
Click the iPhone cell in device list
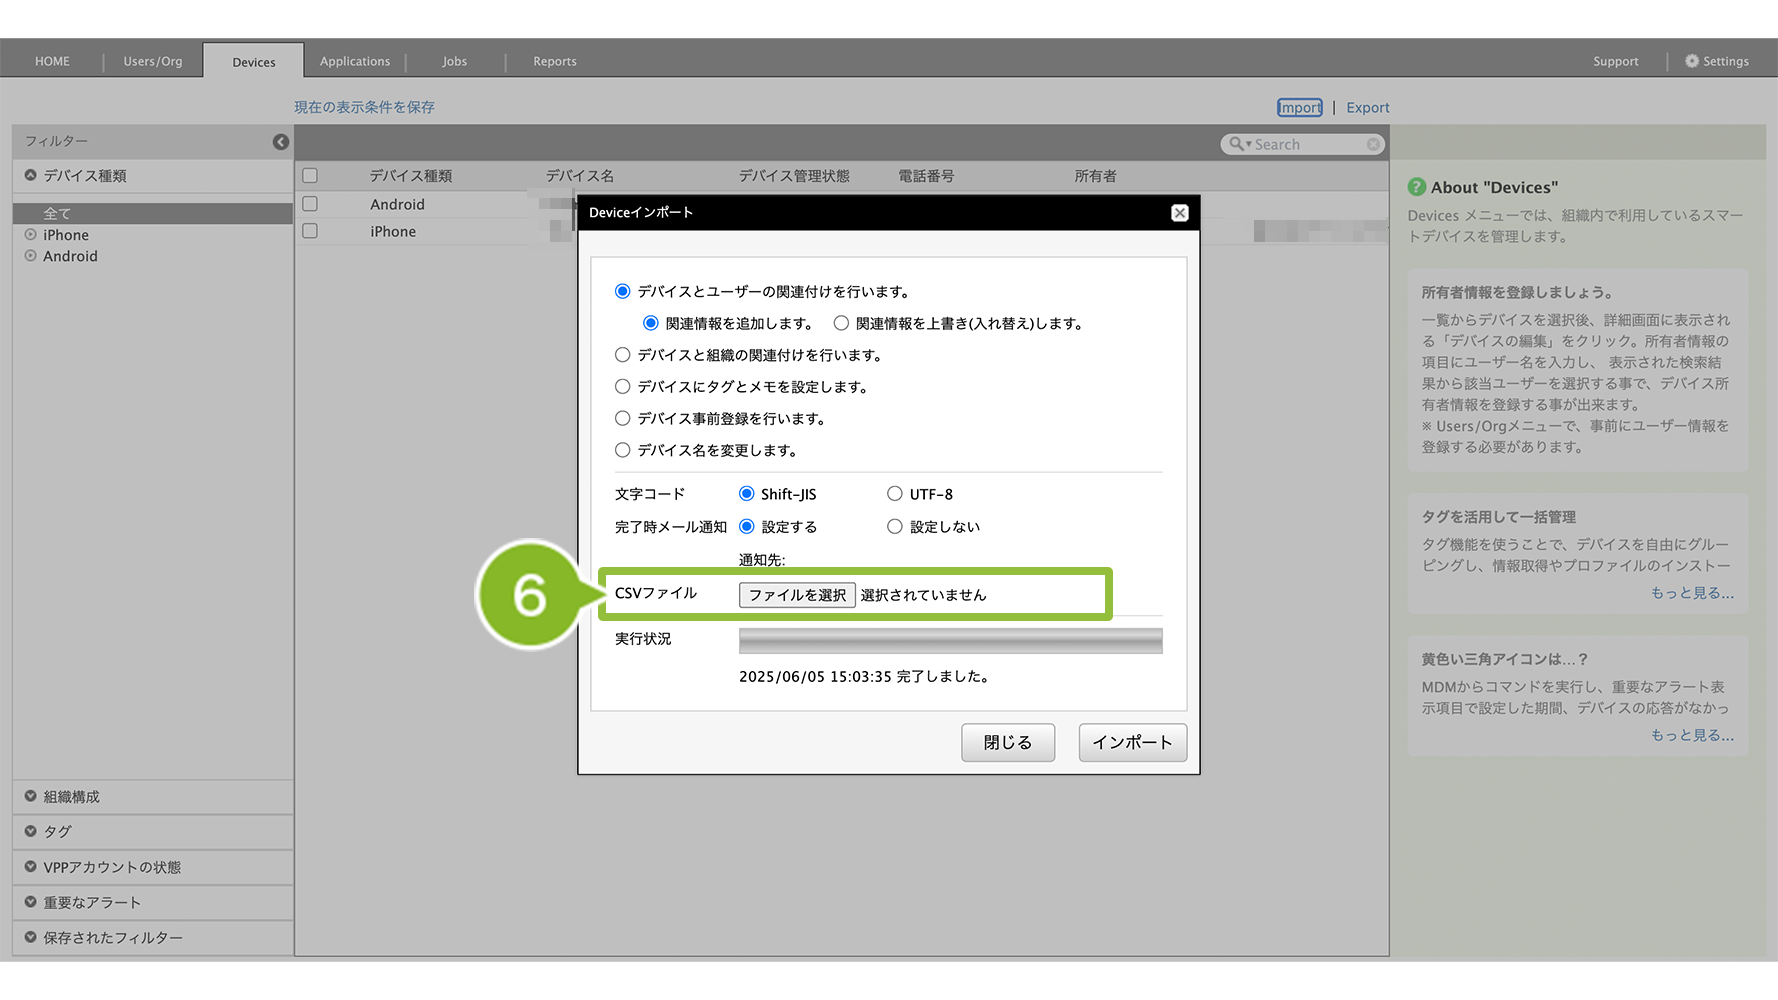[x=393, y=231]
